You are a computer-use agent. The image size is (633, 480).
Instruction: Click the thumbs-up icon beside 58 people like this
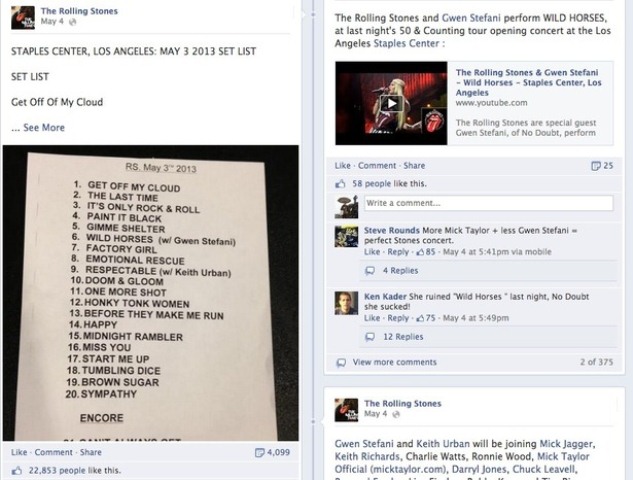[340, 184]
